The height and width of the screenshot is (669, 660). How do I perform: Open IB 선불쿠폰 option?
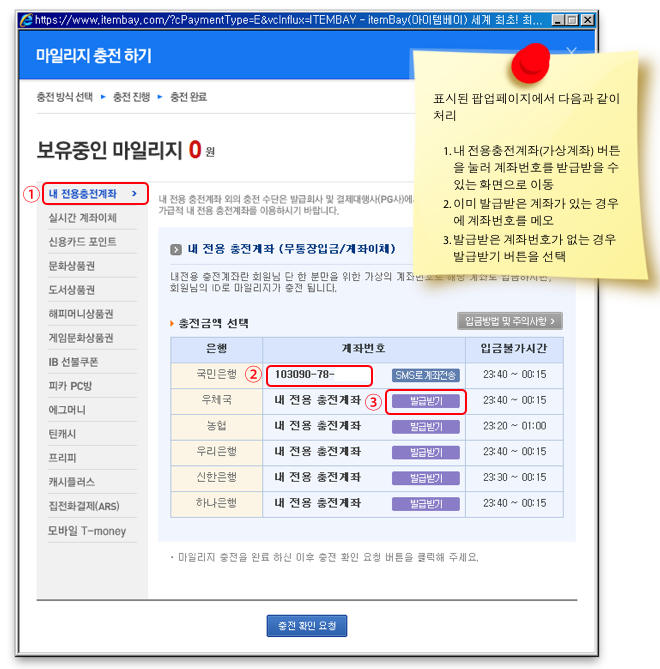73,362
